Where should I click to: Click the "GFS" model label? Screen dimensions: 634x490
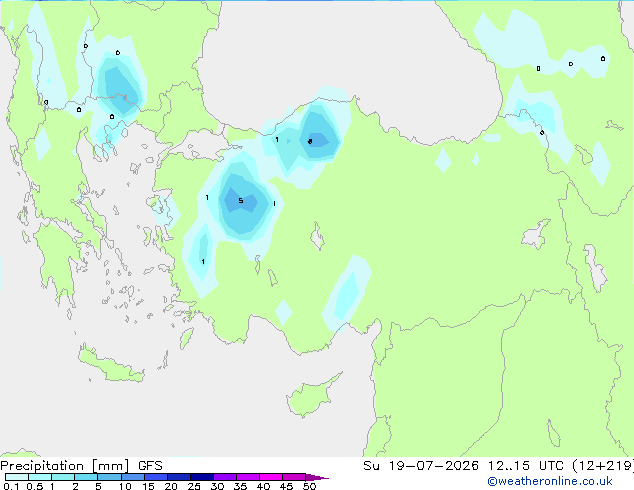(x=150, y=466)
